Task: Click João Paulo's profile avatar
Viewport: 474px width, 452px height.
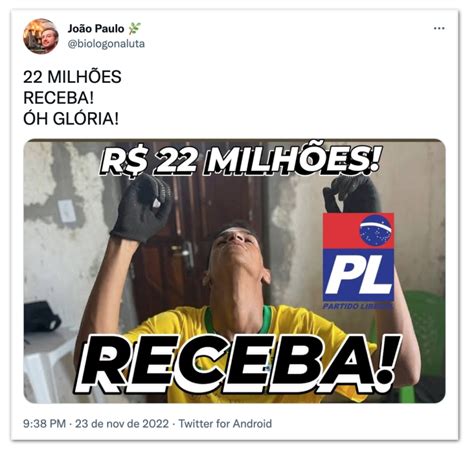Action: pos(41,36)
